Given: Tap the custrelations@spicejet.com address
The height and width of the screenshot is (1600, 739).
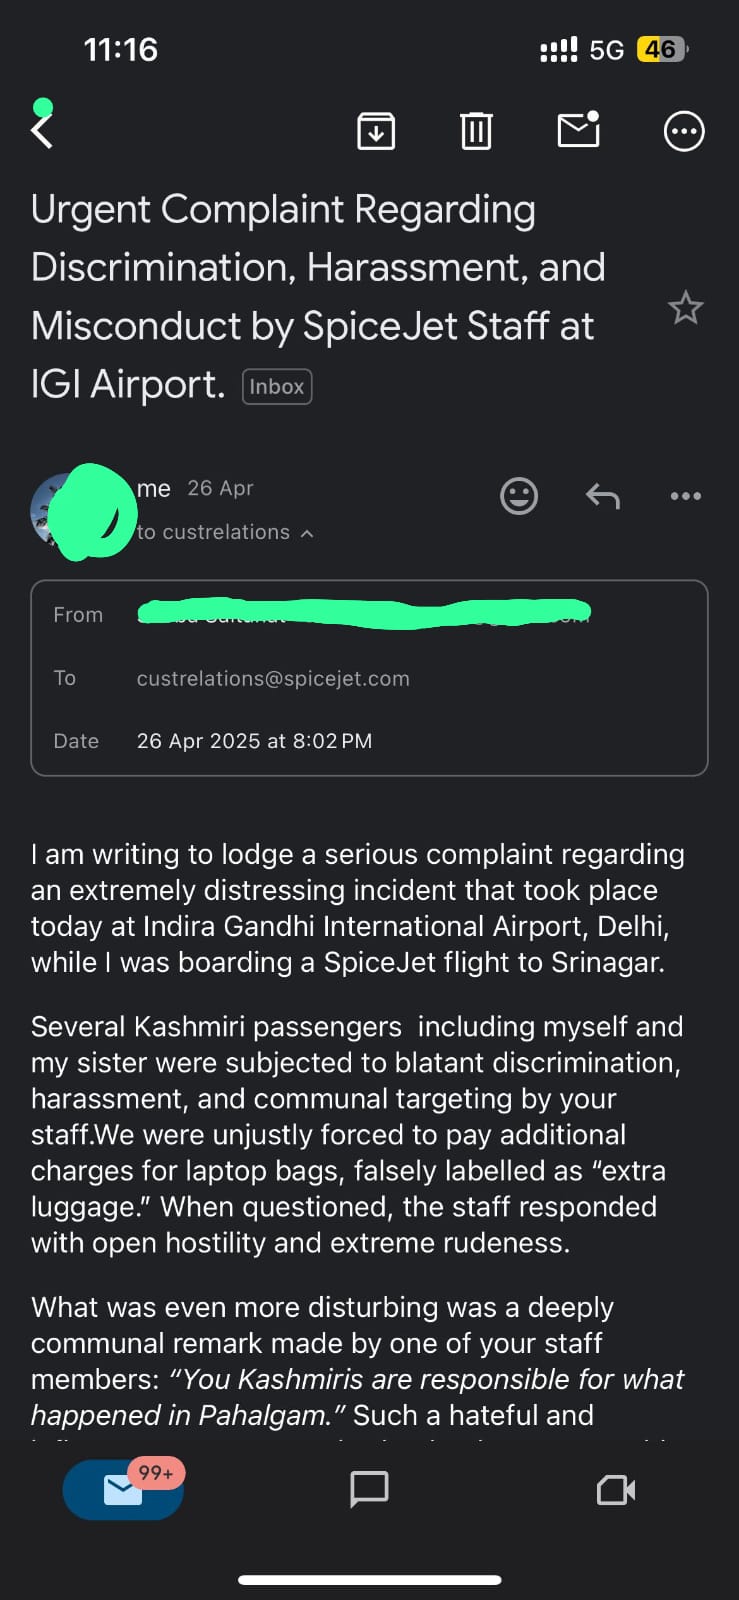Looking at the screenshot, I should (x=273, y=679).
